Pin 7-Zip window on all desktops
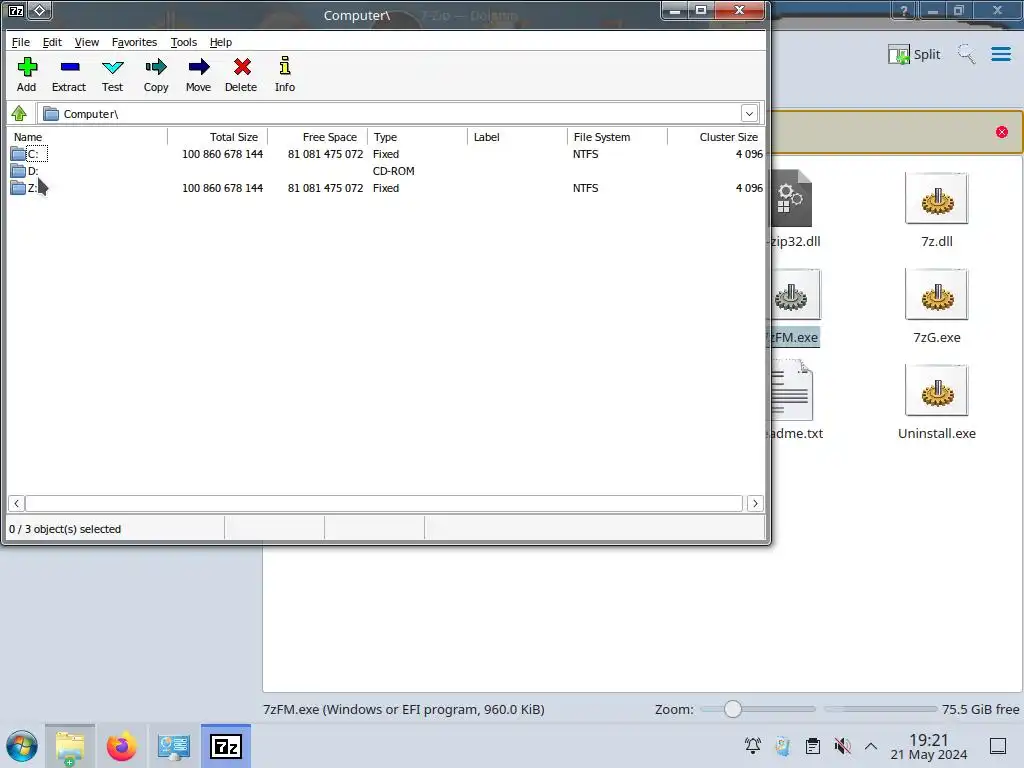 click(39, 10)
